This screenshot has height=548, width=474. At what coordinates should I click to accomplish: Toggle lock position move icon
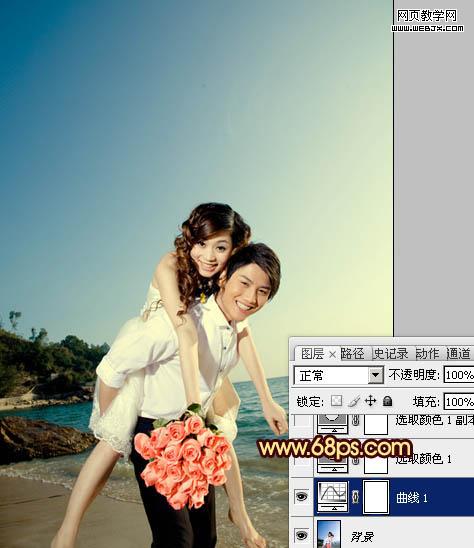[371, 401]
